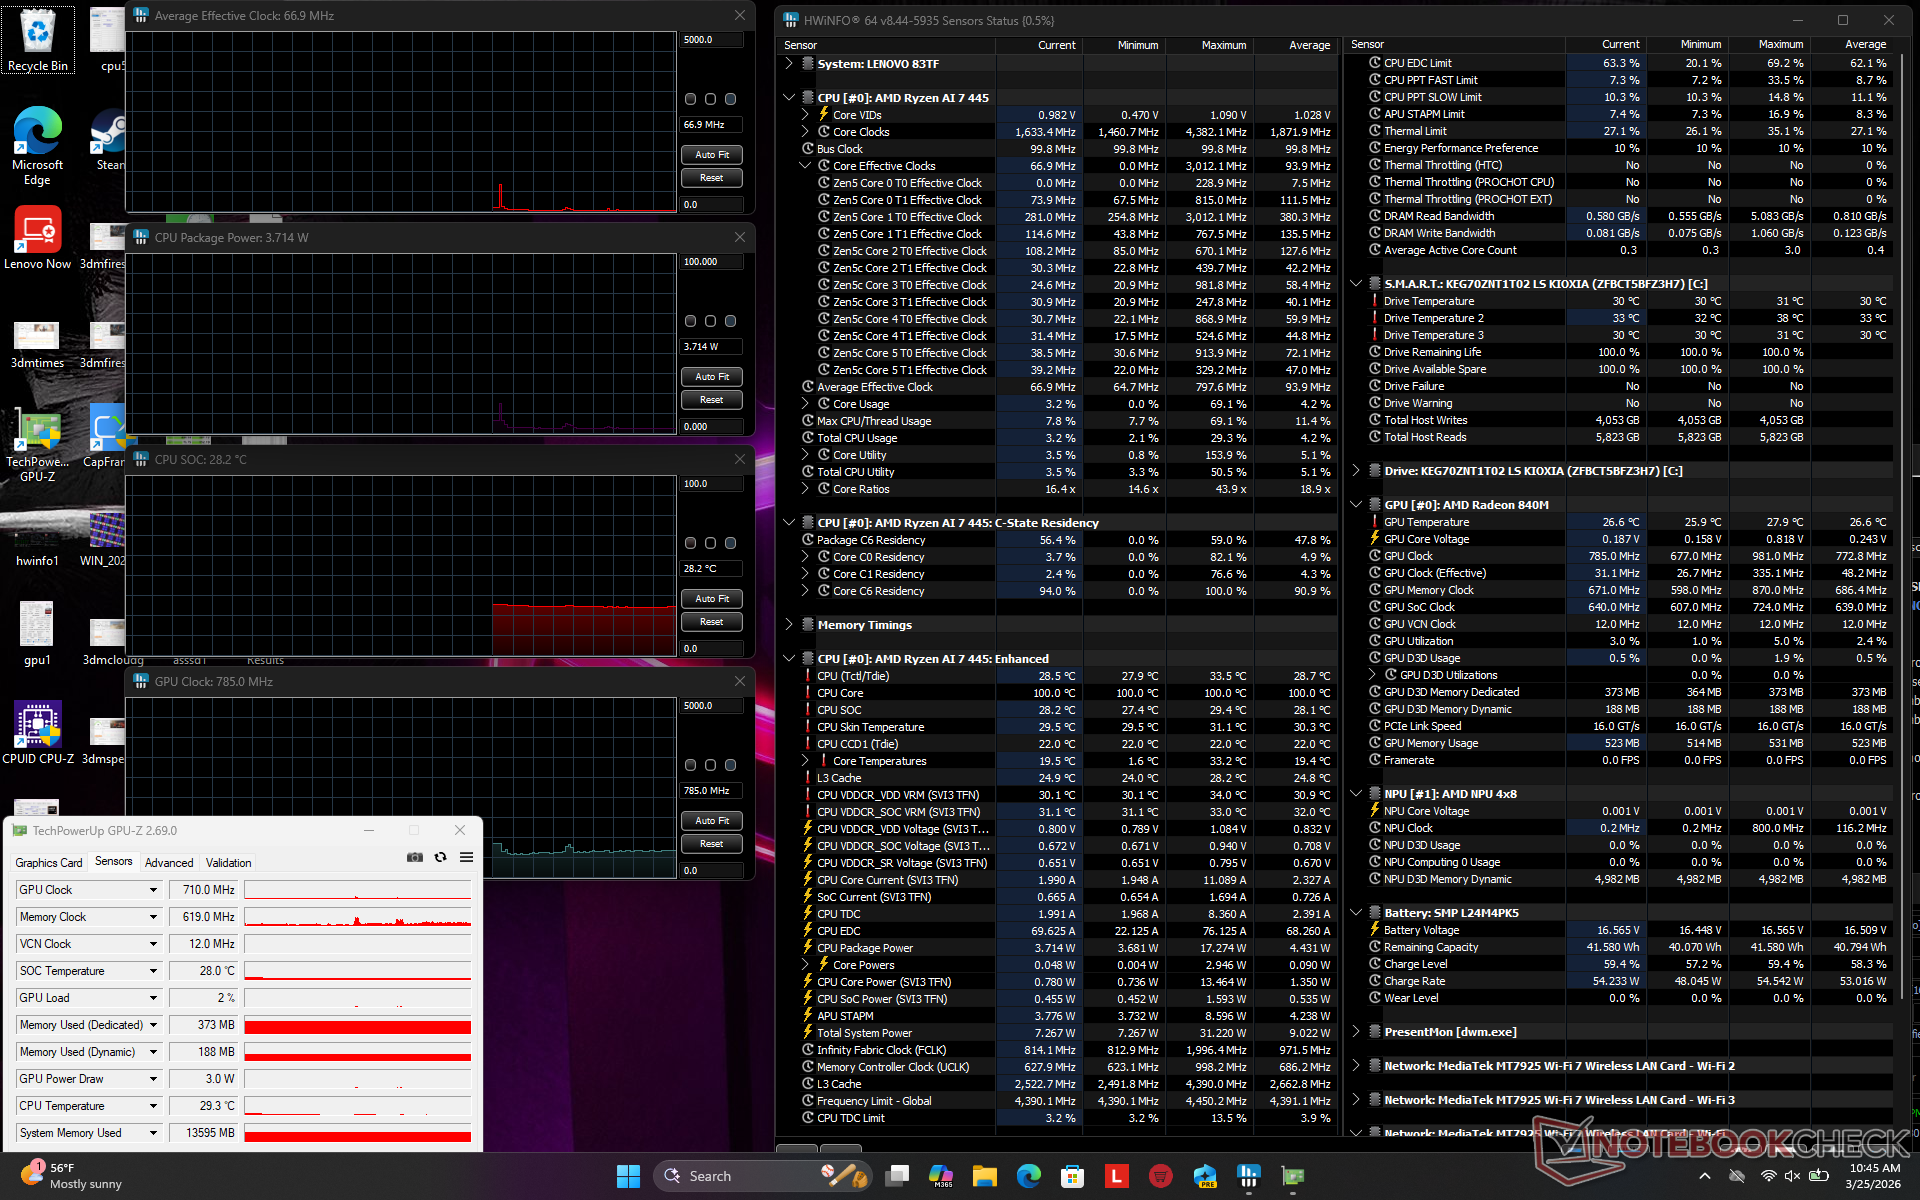Expand the Memory Timings sensor group

pos(789,624)
